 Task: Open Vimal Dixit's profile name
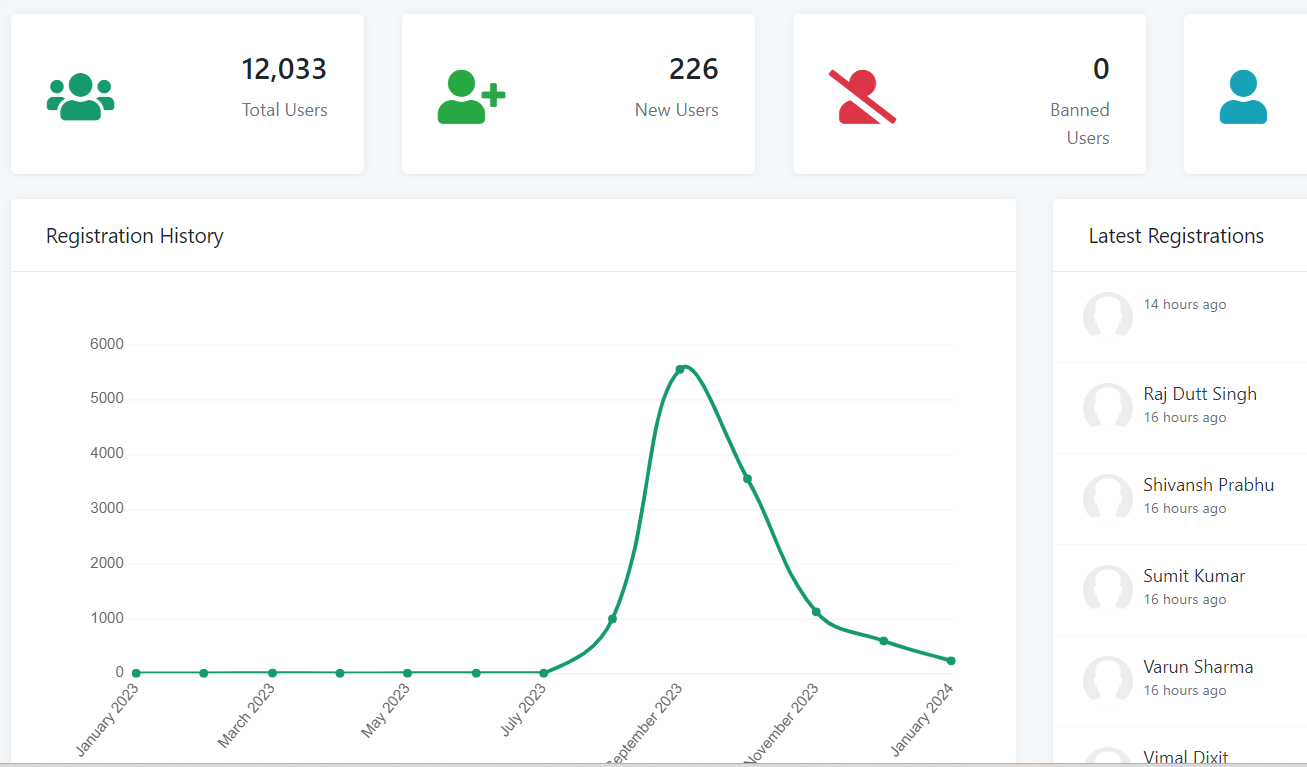tap(1186, 757)
